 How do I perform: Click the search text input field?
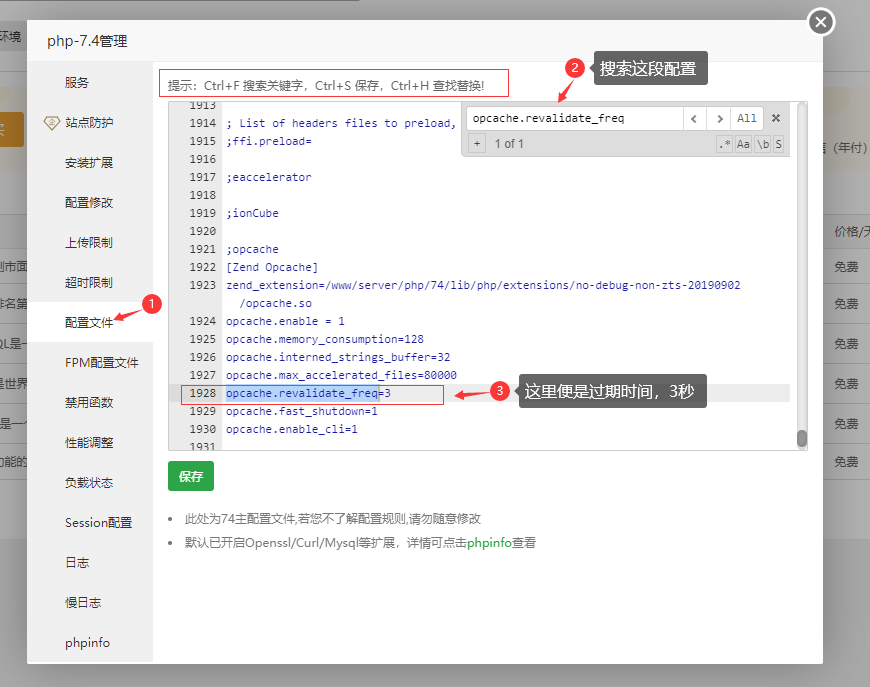574,118
